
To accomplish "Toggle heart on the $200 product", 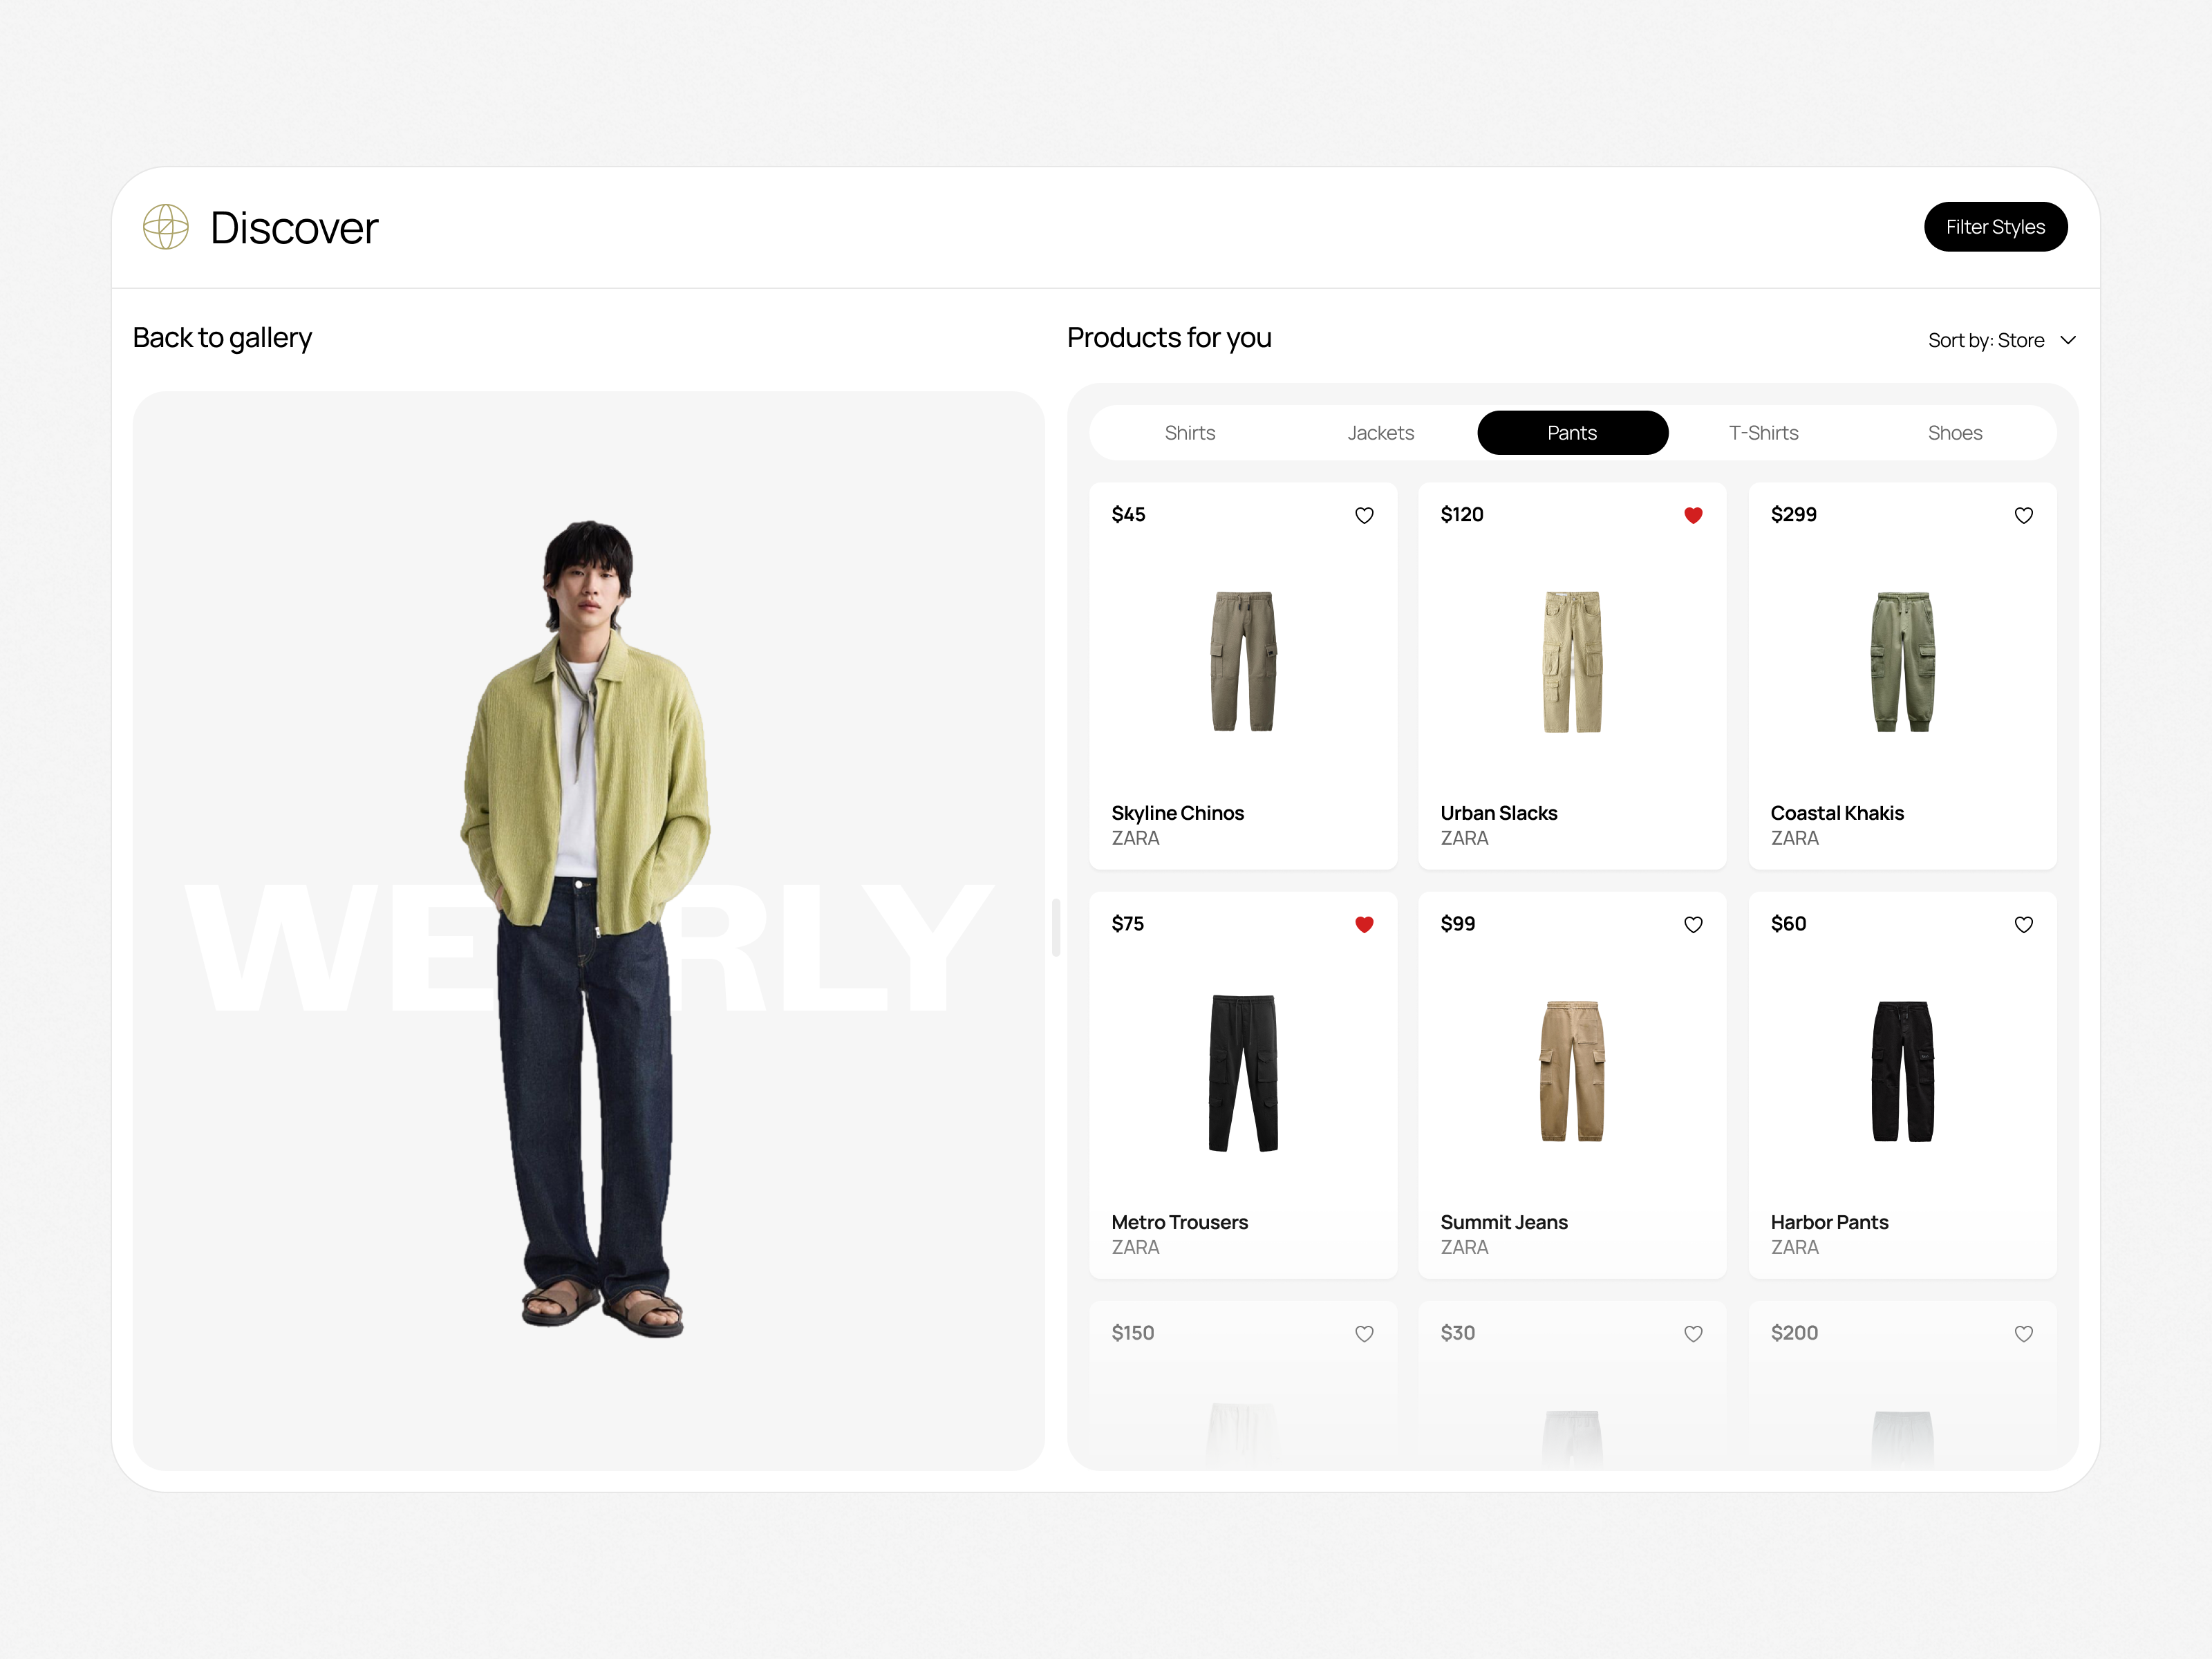I will click(2023, 1333).
